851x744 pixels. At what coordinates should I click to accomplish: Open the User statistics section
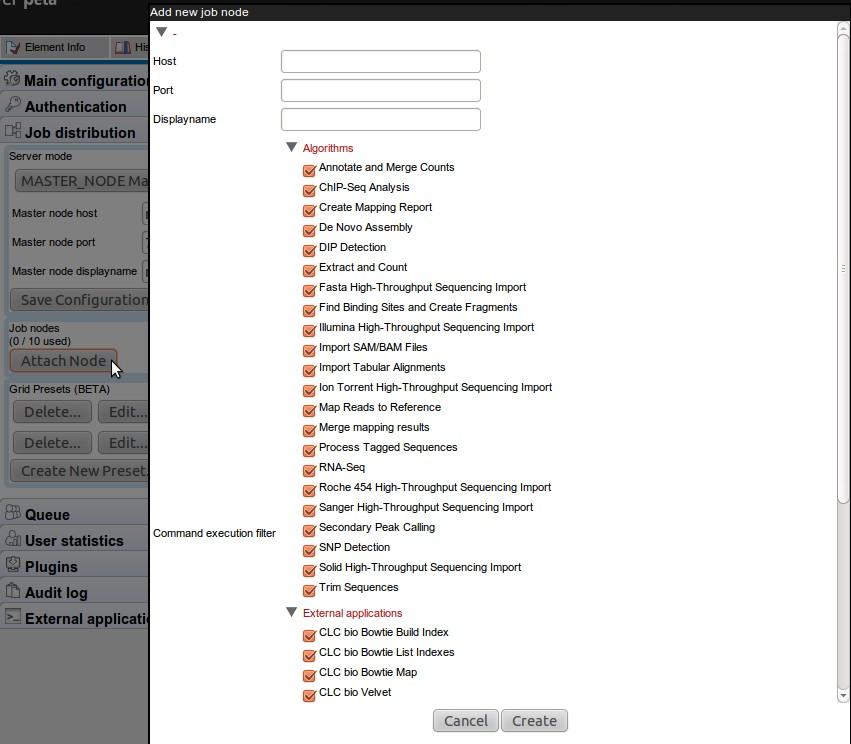point(74,540)
